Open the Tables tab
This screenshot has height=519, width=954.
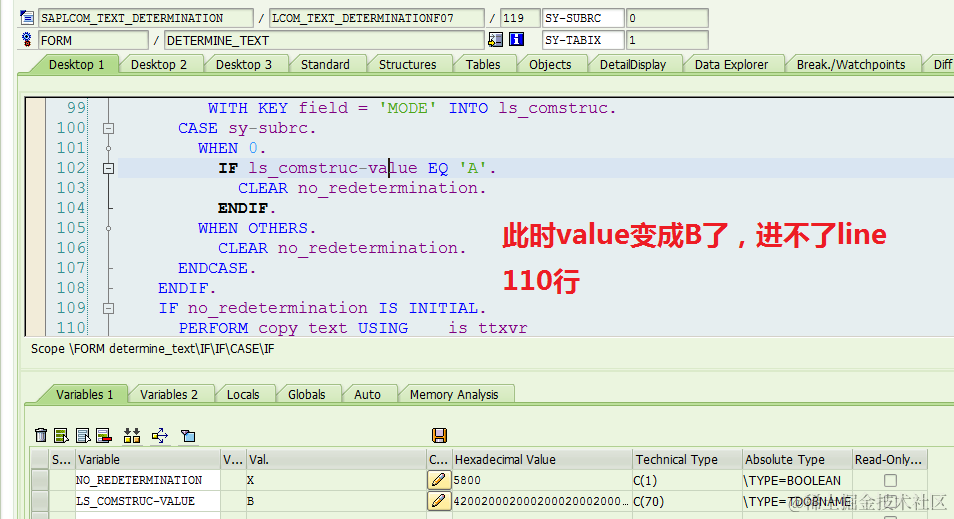coord(482,64)
